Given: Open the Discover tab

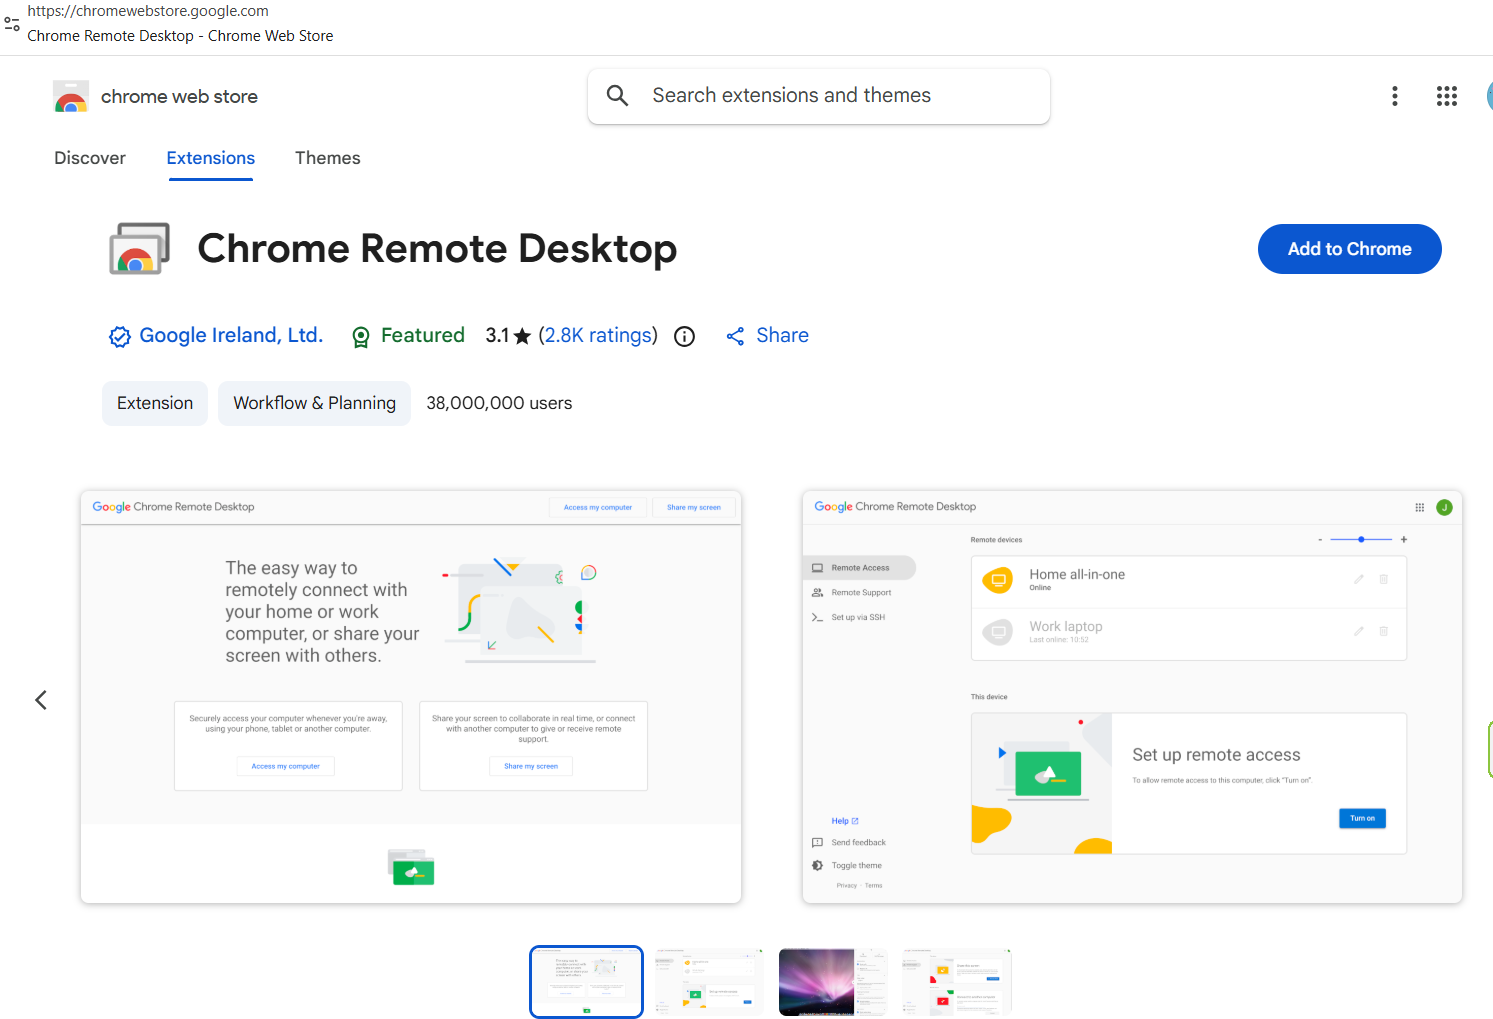Looking at the screenshot, I should (x=90, y=158).
